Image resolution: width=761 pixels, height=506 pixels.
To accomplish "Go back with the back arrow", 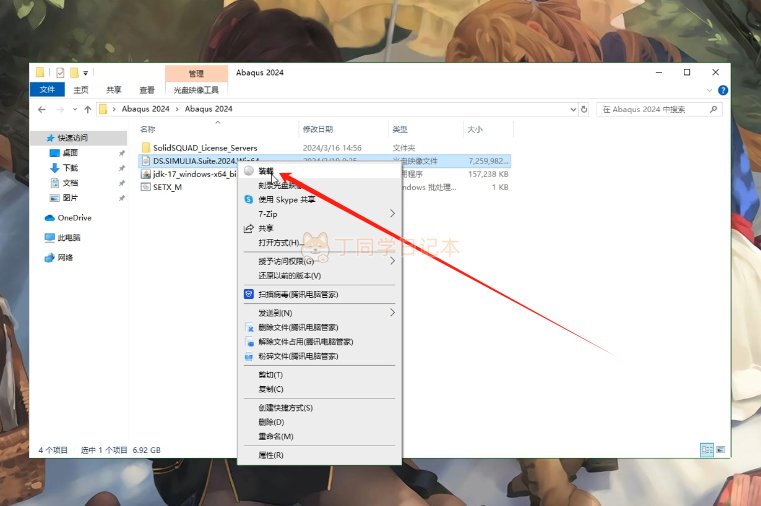I will [42, 110].
